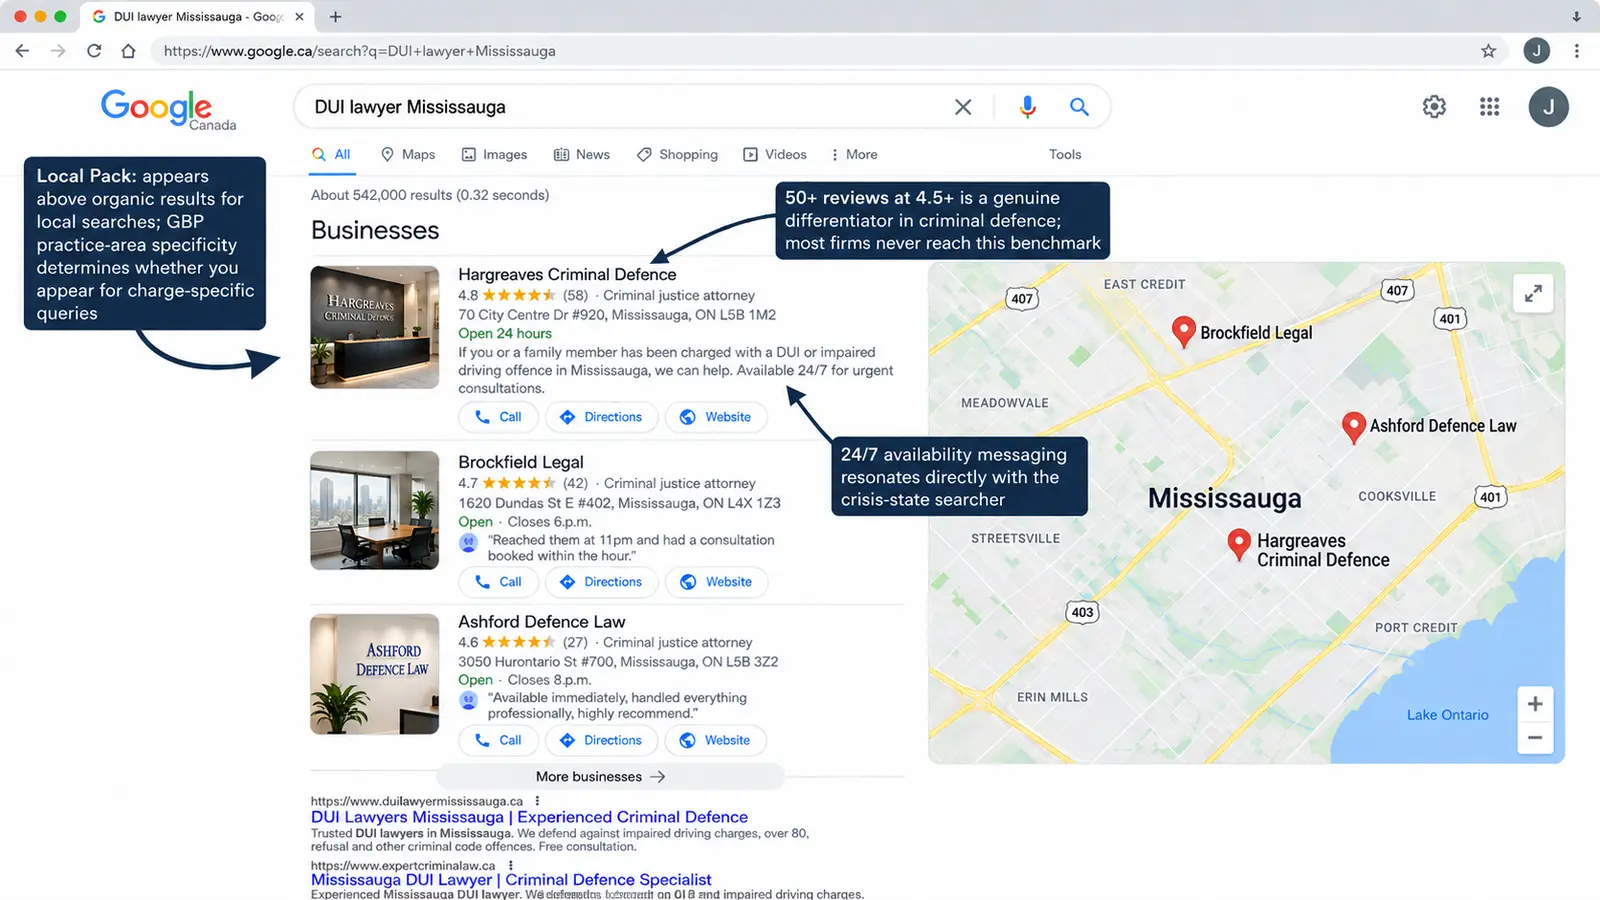The width and height of the screenshot is (1600, 900).
Task: Clear the search query with the X icon
Action: tap(963, 107)
